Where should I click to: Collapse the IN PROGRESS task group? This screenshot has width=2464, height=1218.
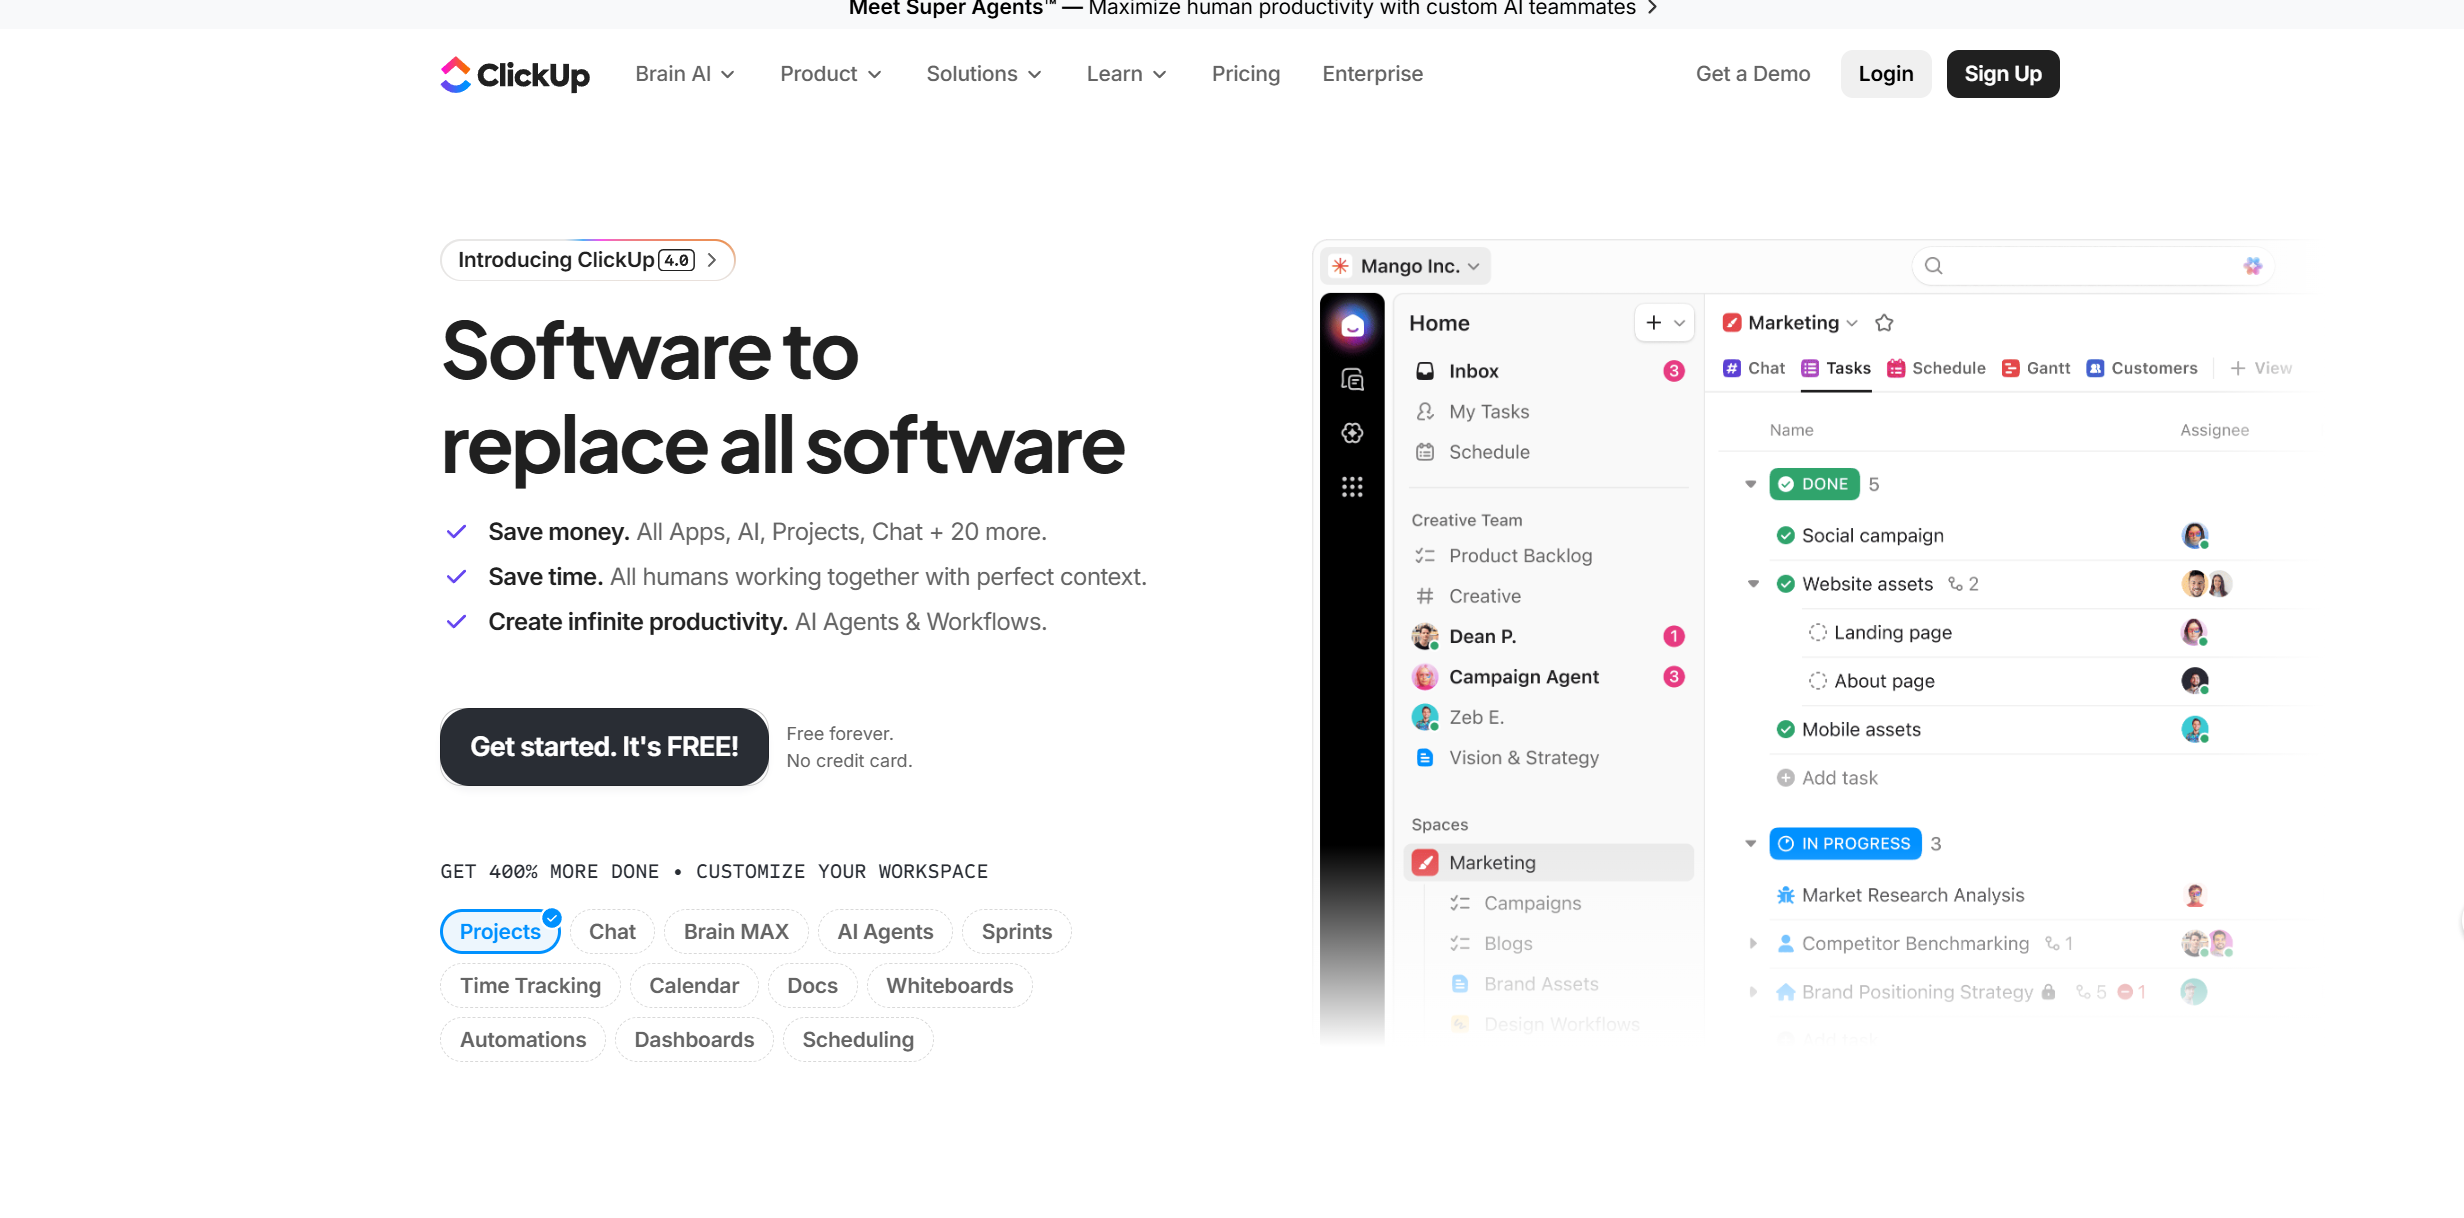(x=1750, y=844)
